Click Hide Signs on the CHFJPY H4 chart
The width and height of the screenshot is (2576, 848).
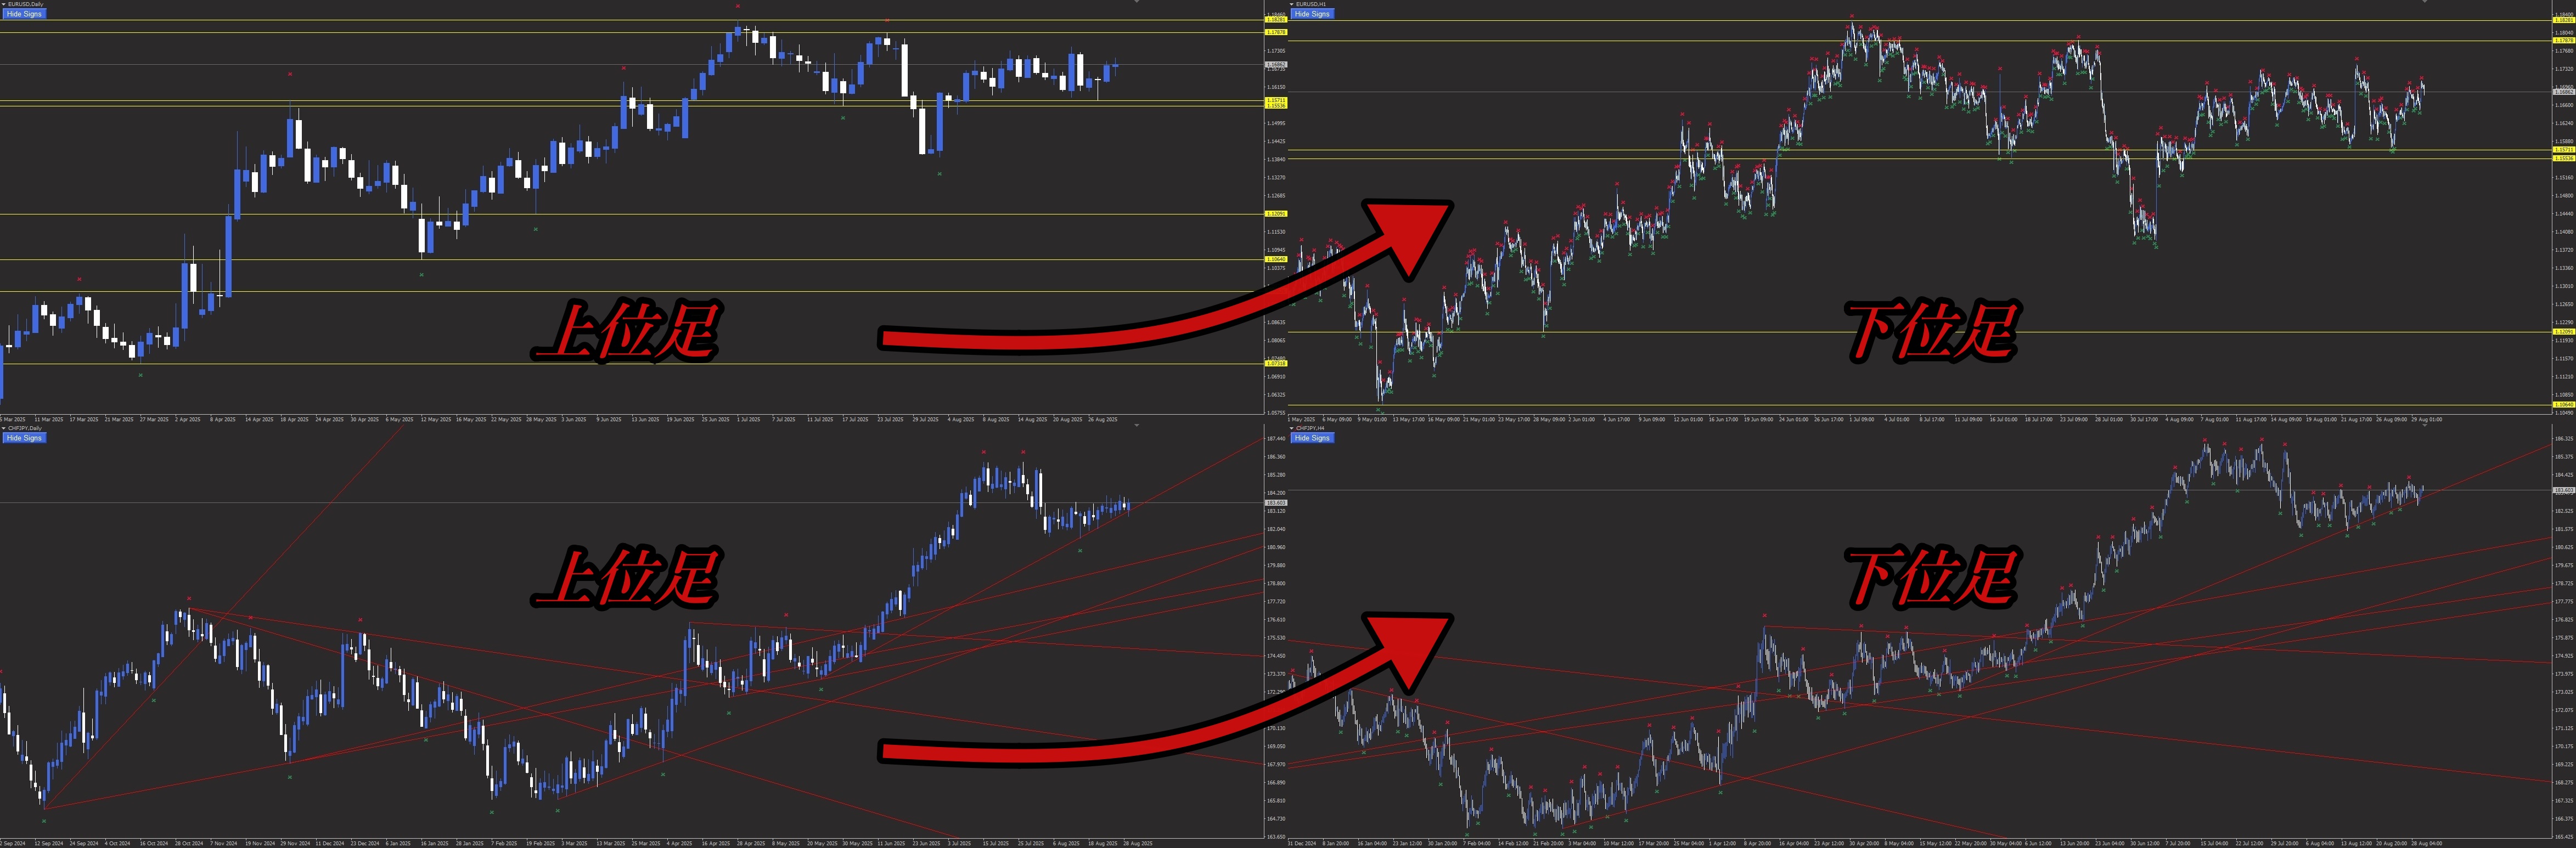1312,438
